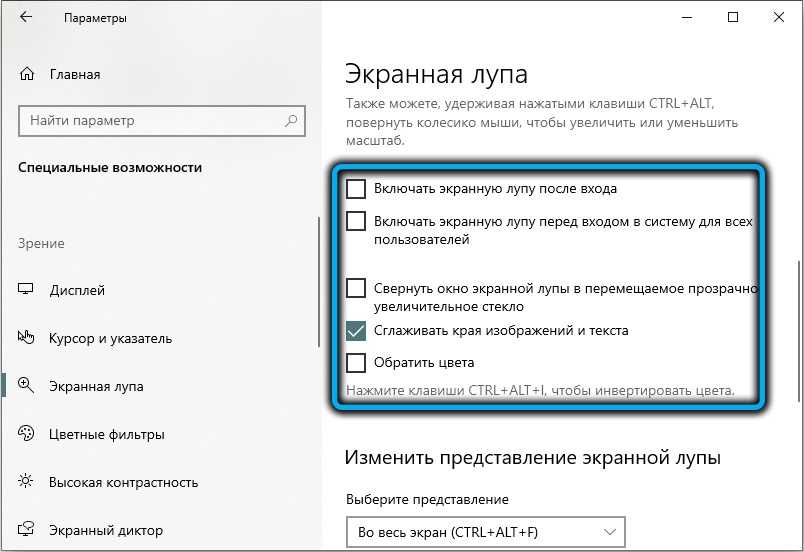Click the Экранная лупа magnifier icon
Image resolution: width=804 pixels, height=552 pixels.
click(x=27, y=386)
